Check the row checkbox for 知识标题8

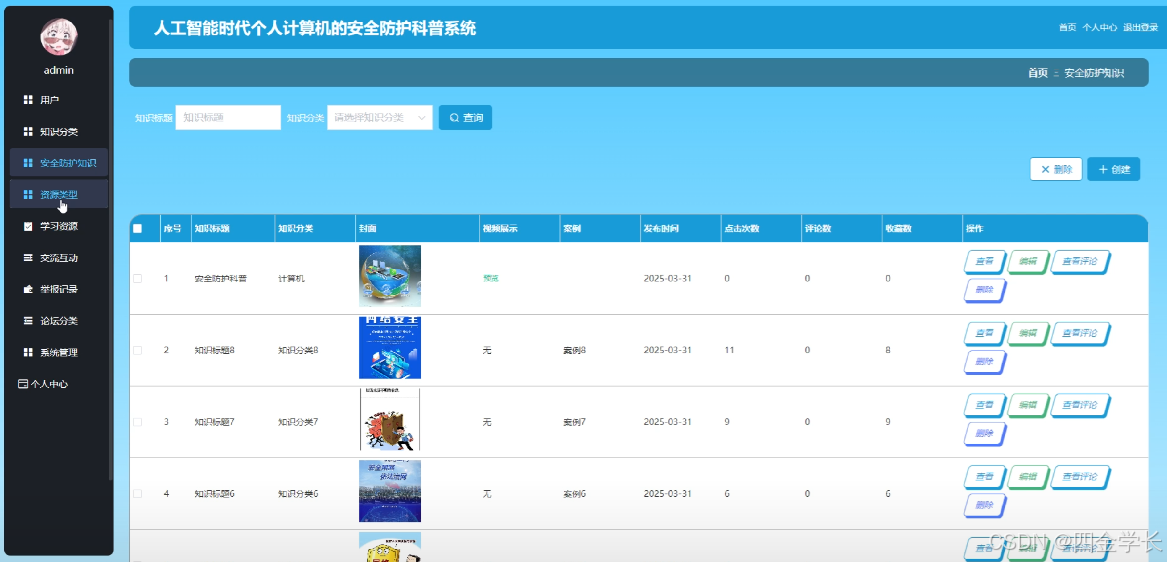pos(137,350)
